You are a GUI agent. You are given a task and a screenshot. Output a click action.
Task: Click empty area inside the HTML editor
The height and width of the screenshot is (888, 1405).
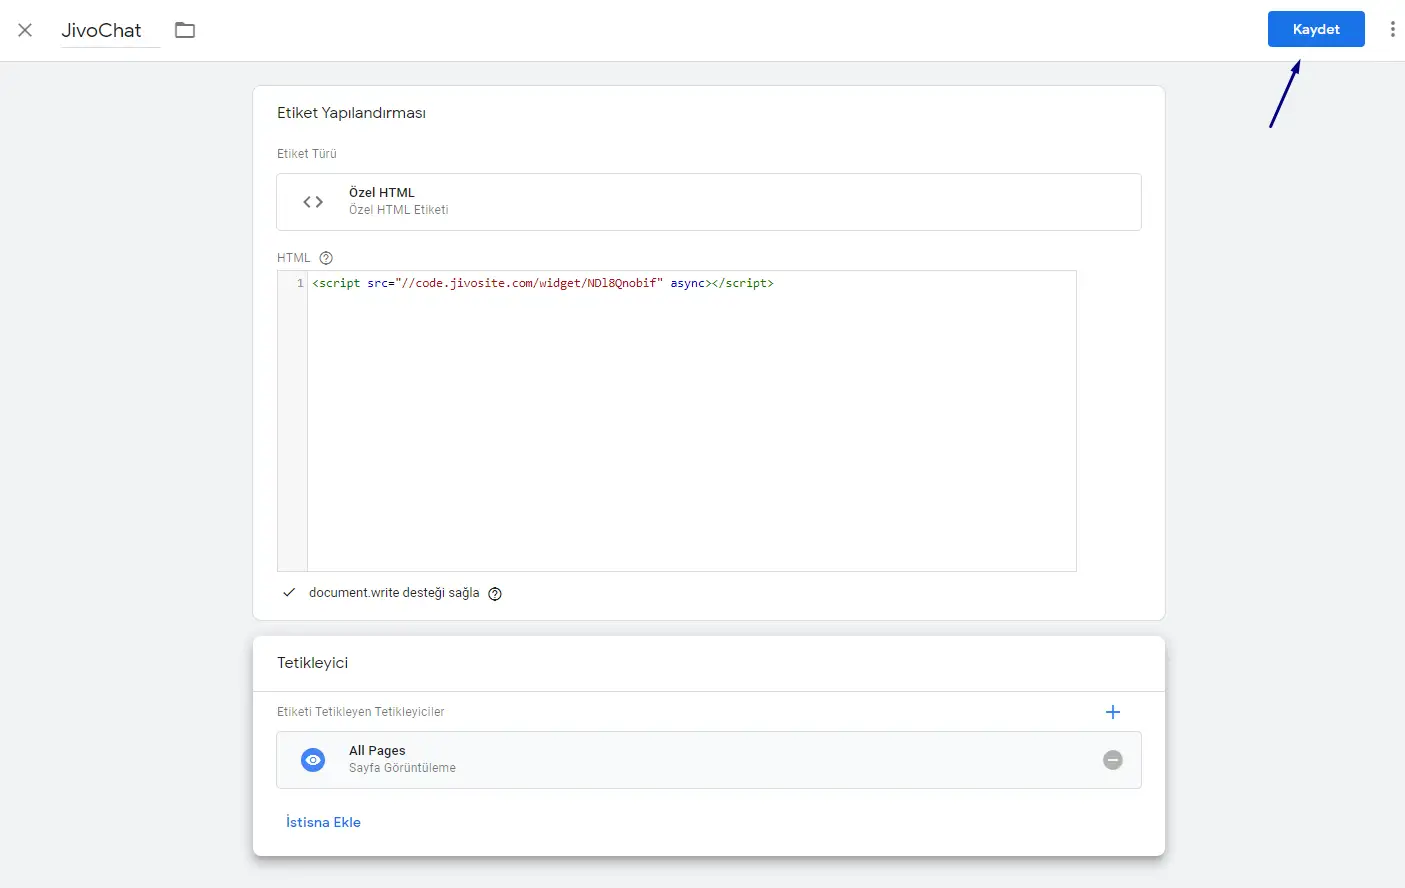(x=690, y=430)
